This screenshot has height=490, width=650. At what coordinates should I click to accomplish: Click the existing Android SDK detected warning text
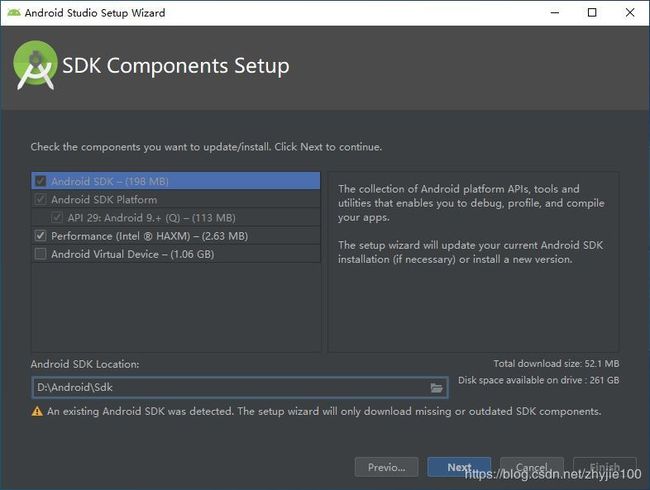(x=324, y=411)
